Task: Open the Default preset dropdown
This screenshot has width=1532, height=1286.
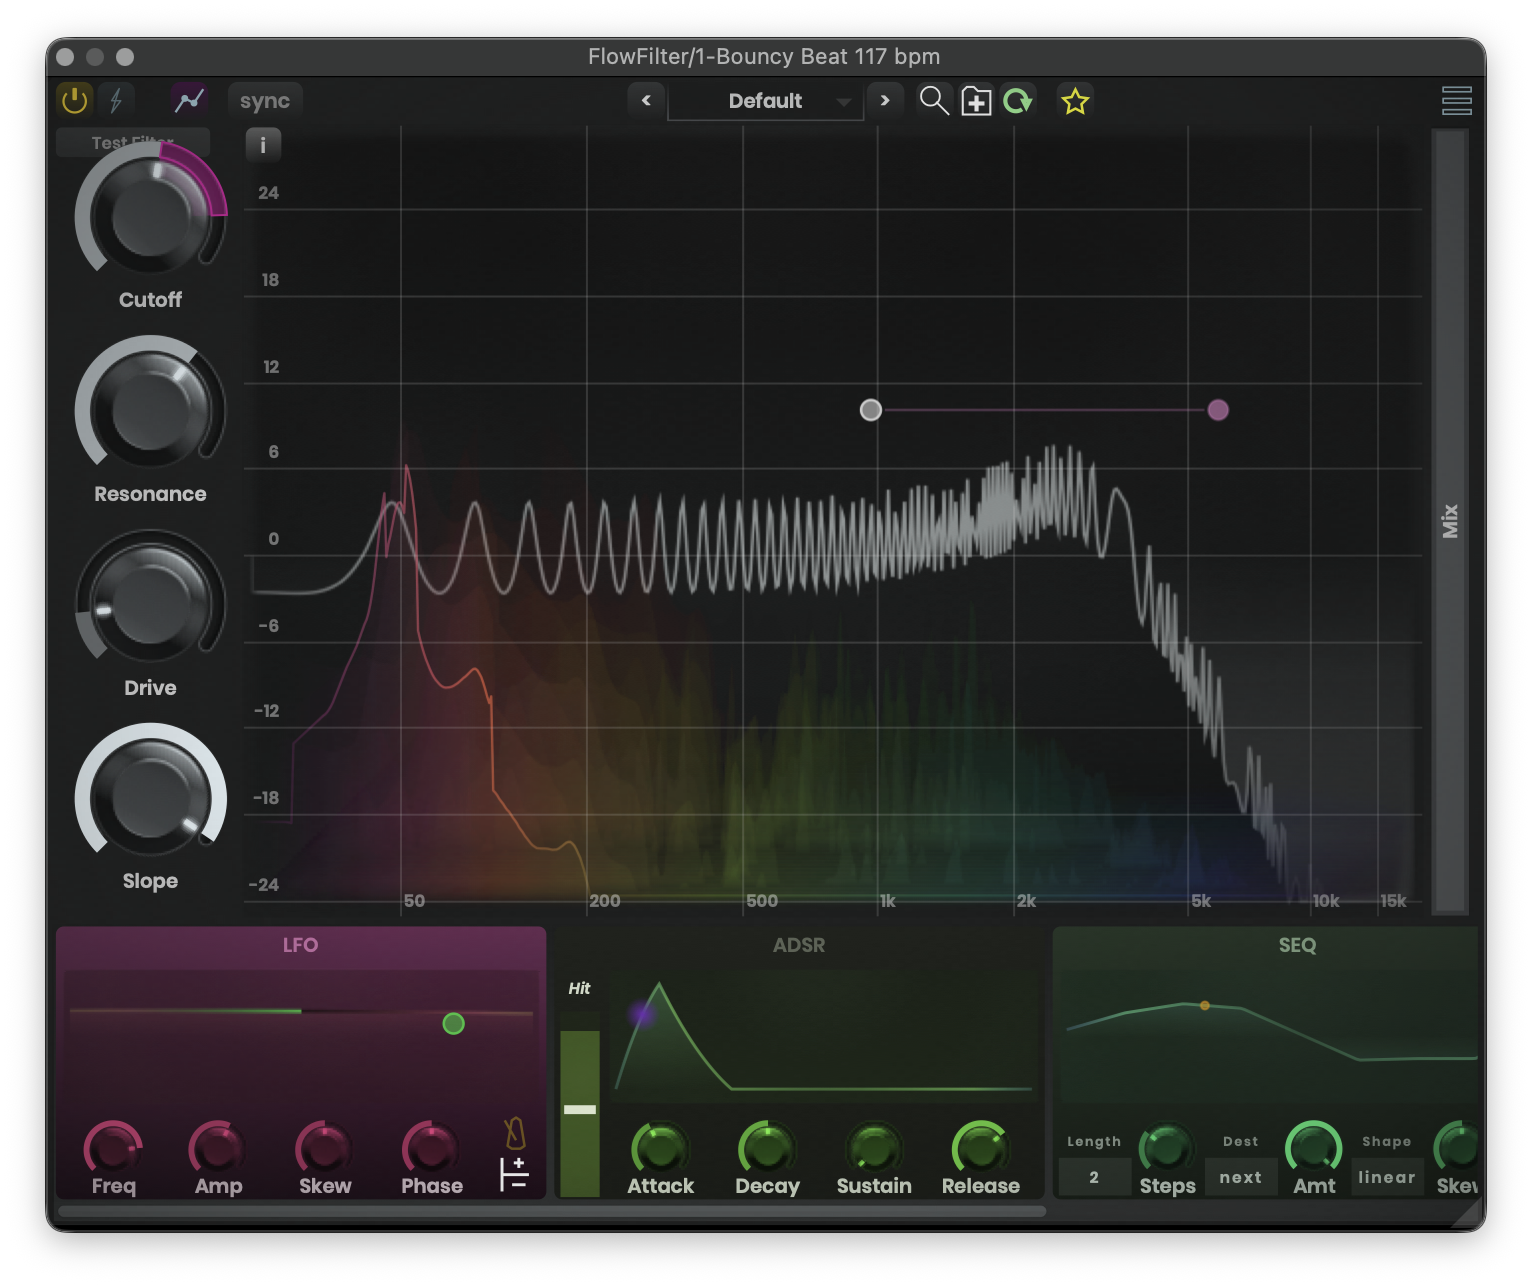Action: pyautogui.click(x=766, y=101)
